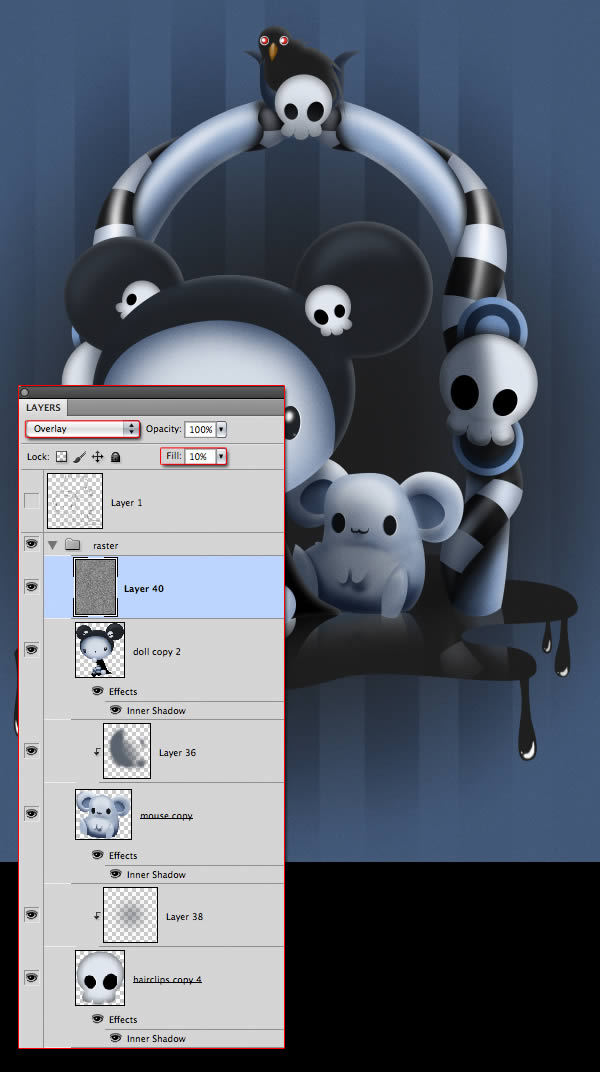The height and width of the screenshot is (1072, 600).
Task: Click mouse copy layer thumbnail
Action: coord(103,814)
